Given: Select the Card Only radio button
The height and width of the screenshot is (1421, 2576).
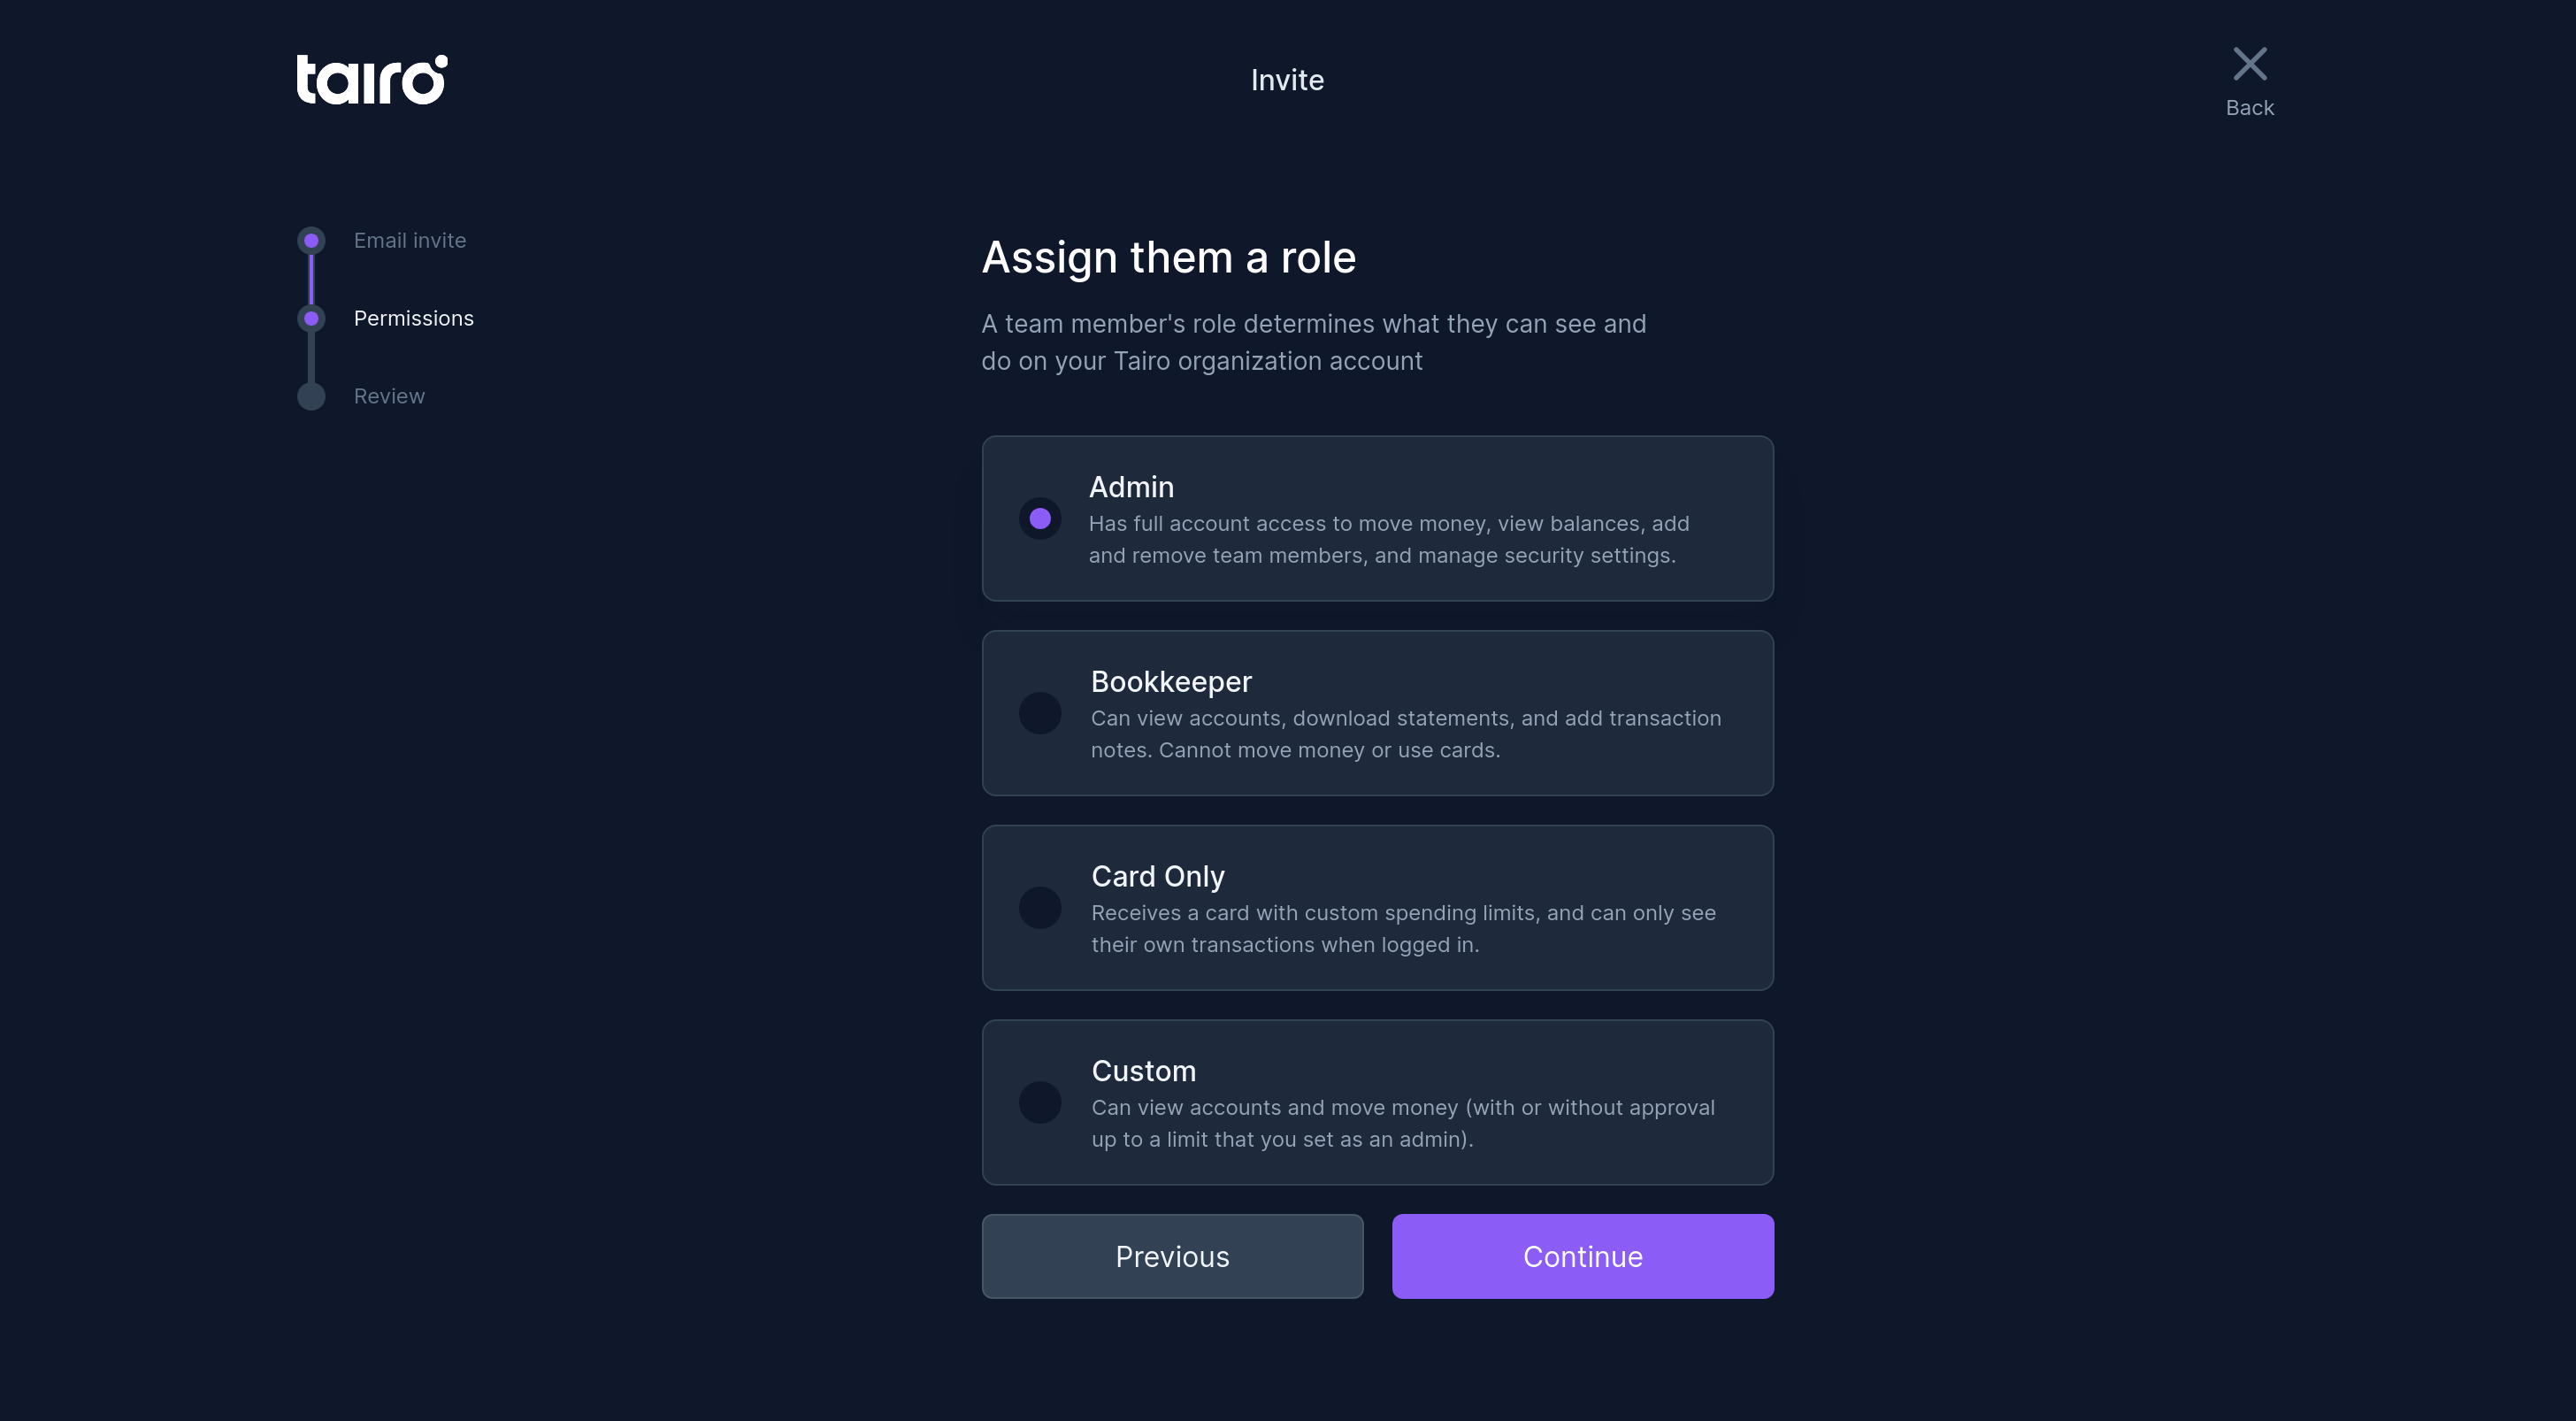Looking at the screenshot, I should click(1040, 907).
